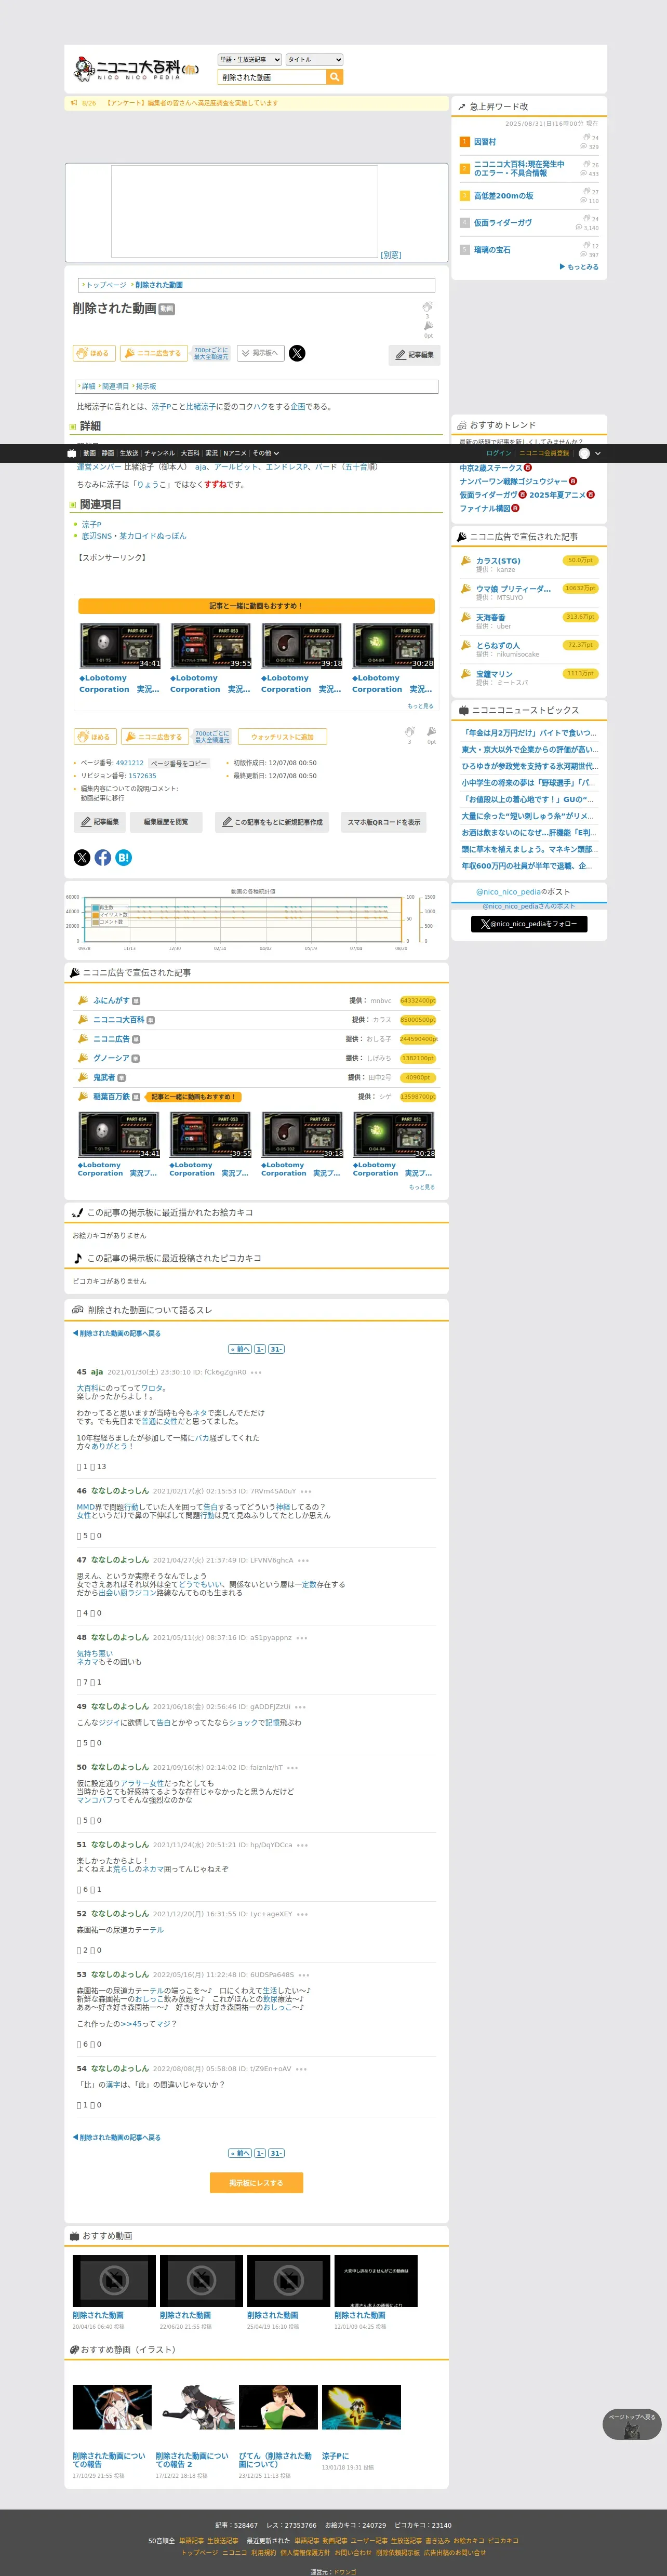Image resolution: width=667 pixels, height=2576 pixels.
Task: Click the ページ番号をコピー button
Action: pos(179,763)
